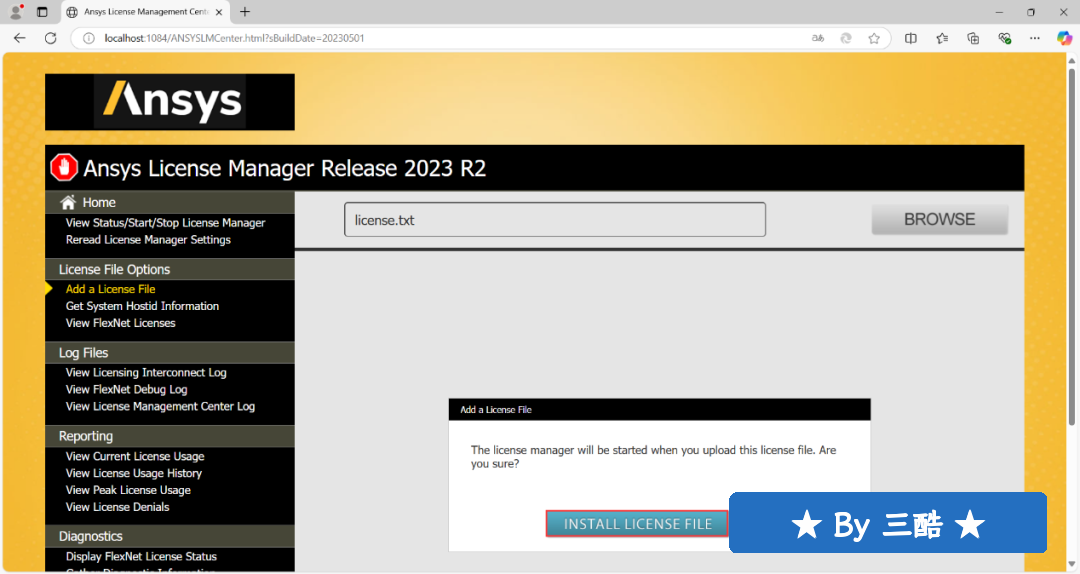This screenshot has width=1080, height=574.
Task: Click the Add a License File dialog title
Action: [496, 409]
